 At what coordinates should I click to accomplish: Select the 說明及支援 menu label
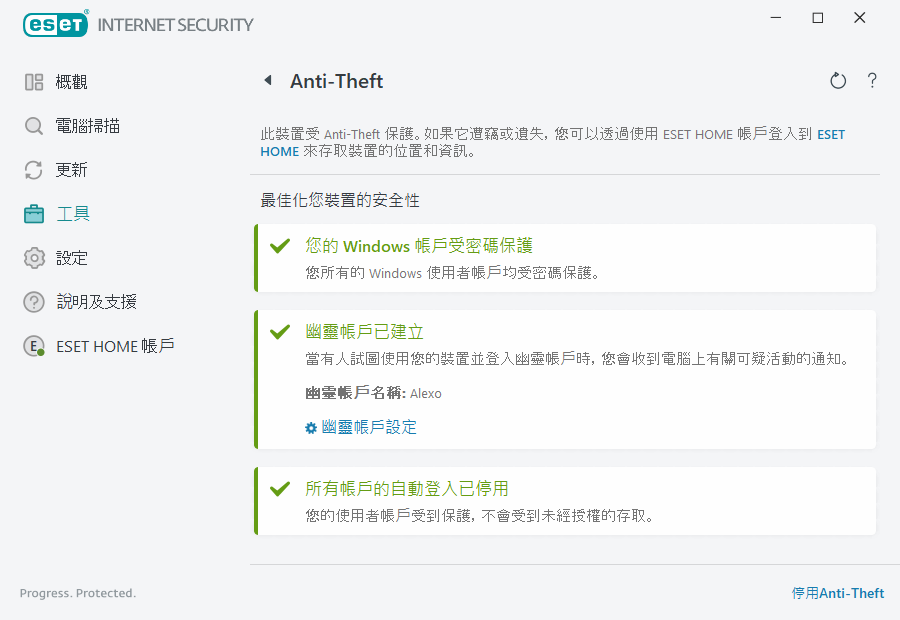(96, 302)
